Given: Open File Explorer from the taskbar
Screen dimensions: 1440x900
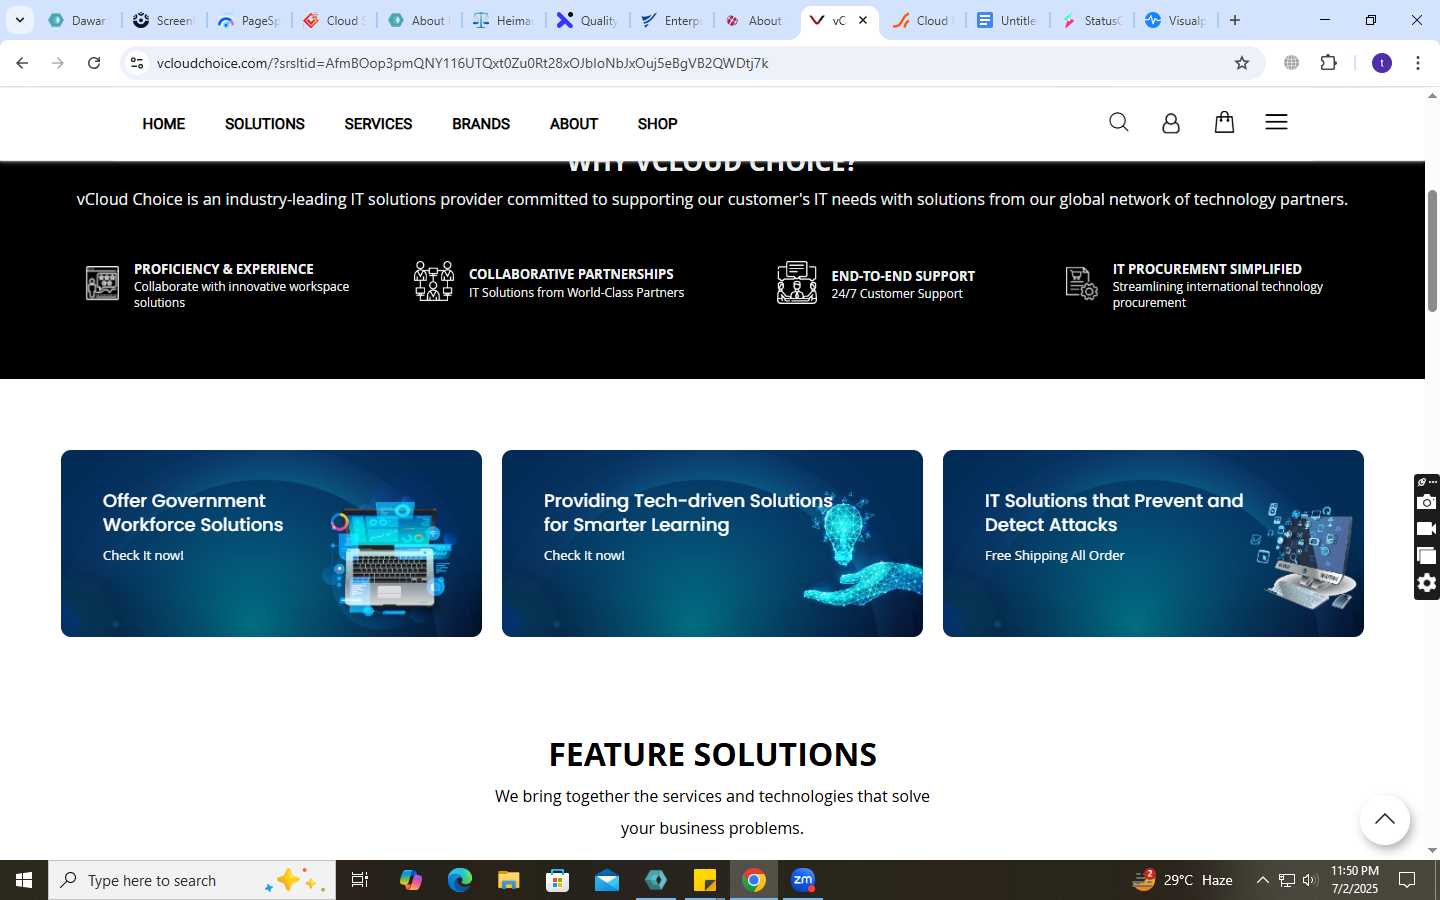Looking at the screenshot, I should [509, 880].
